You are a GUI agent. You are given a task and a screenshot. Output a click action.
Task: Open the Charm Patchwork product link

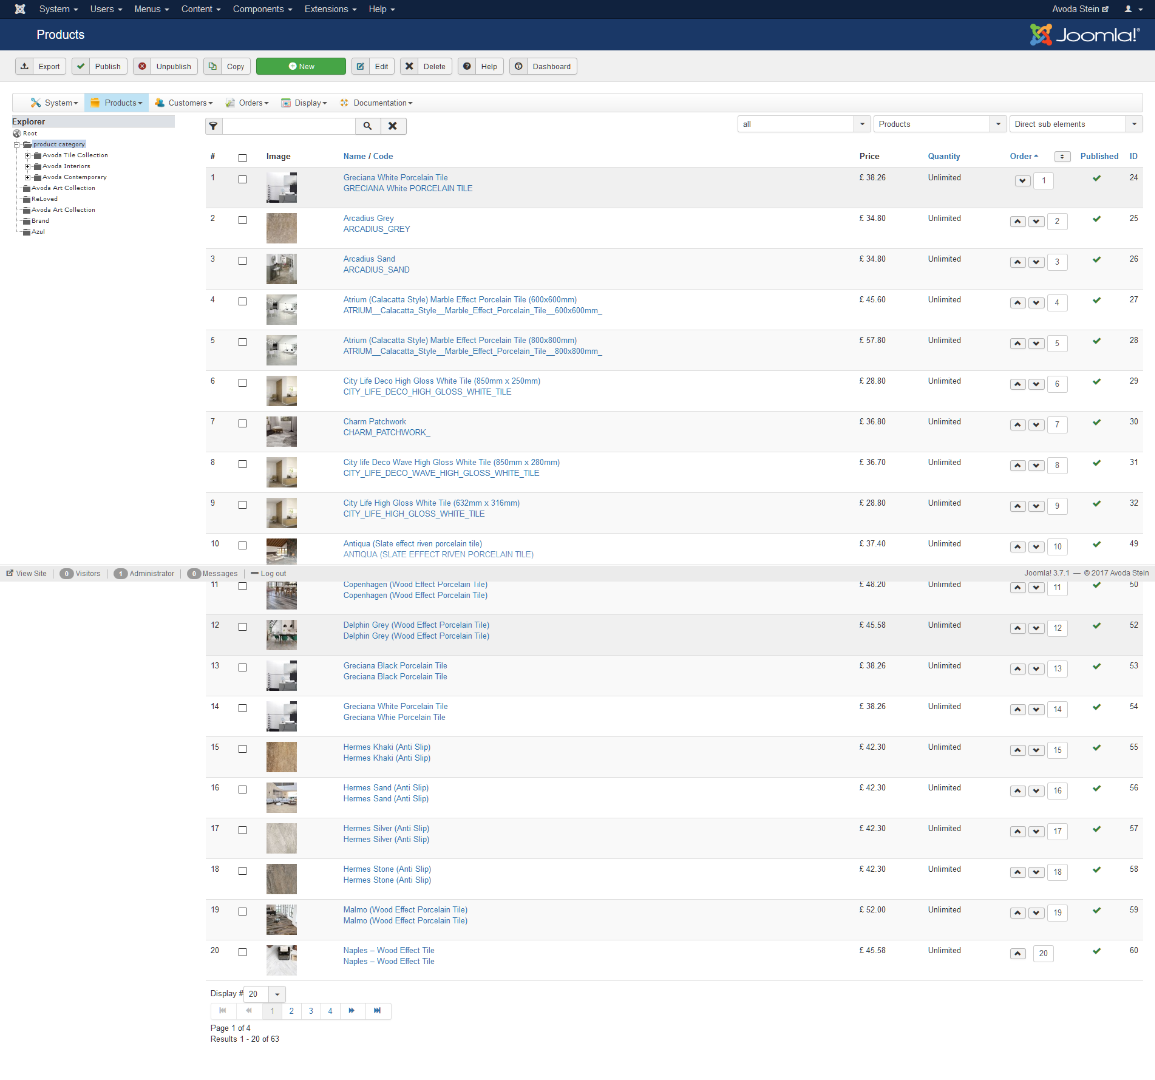pyautogui.click(x=374, y=421)
